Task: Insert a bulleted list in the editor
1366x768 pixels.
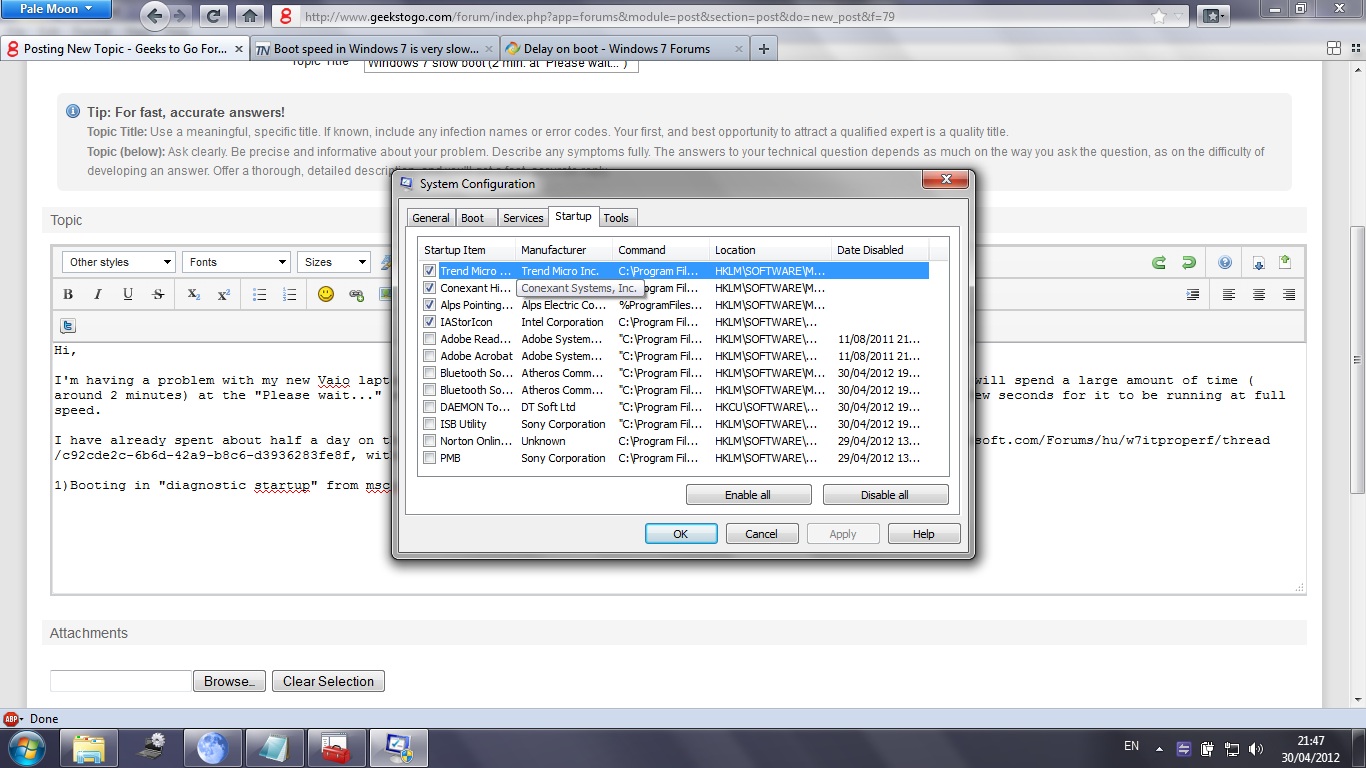Action: point(260,295)
